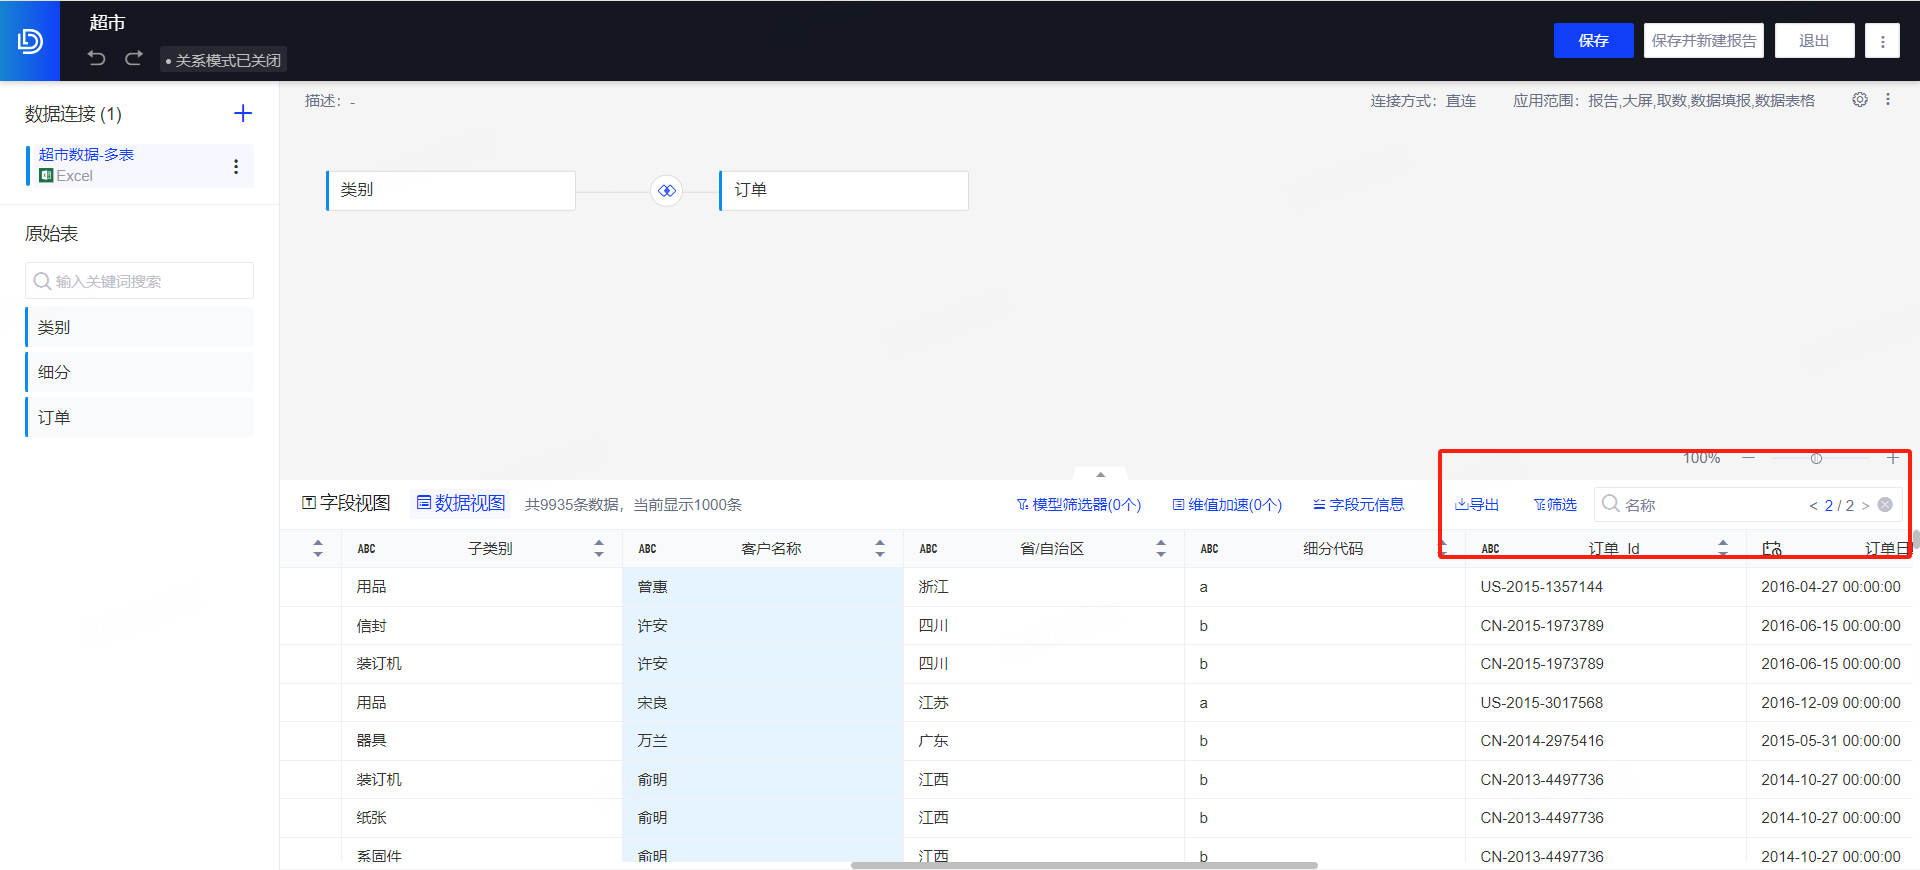Zoom in the canvas with plus icon

[1892, 458]
